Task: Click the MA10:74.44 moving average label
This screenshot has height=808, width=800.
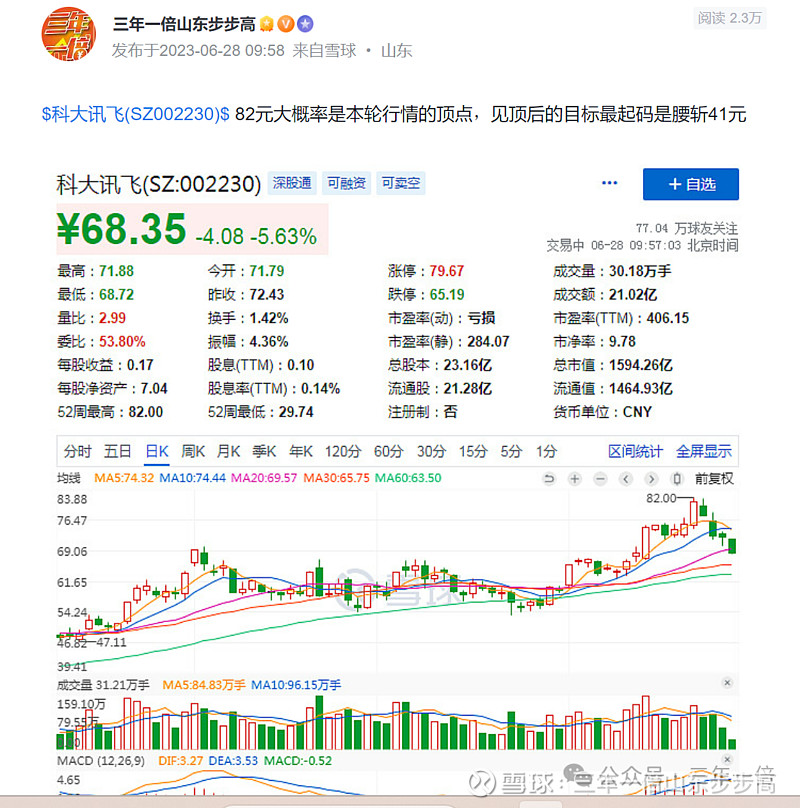Action: (192, 478)
